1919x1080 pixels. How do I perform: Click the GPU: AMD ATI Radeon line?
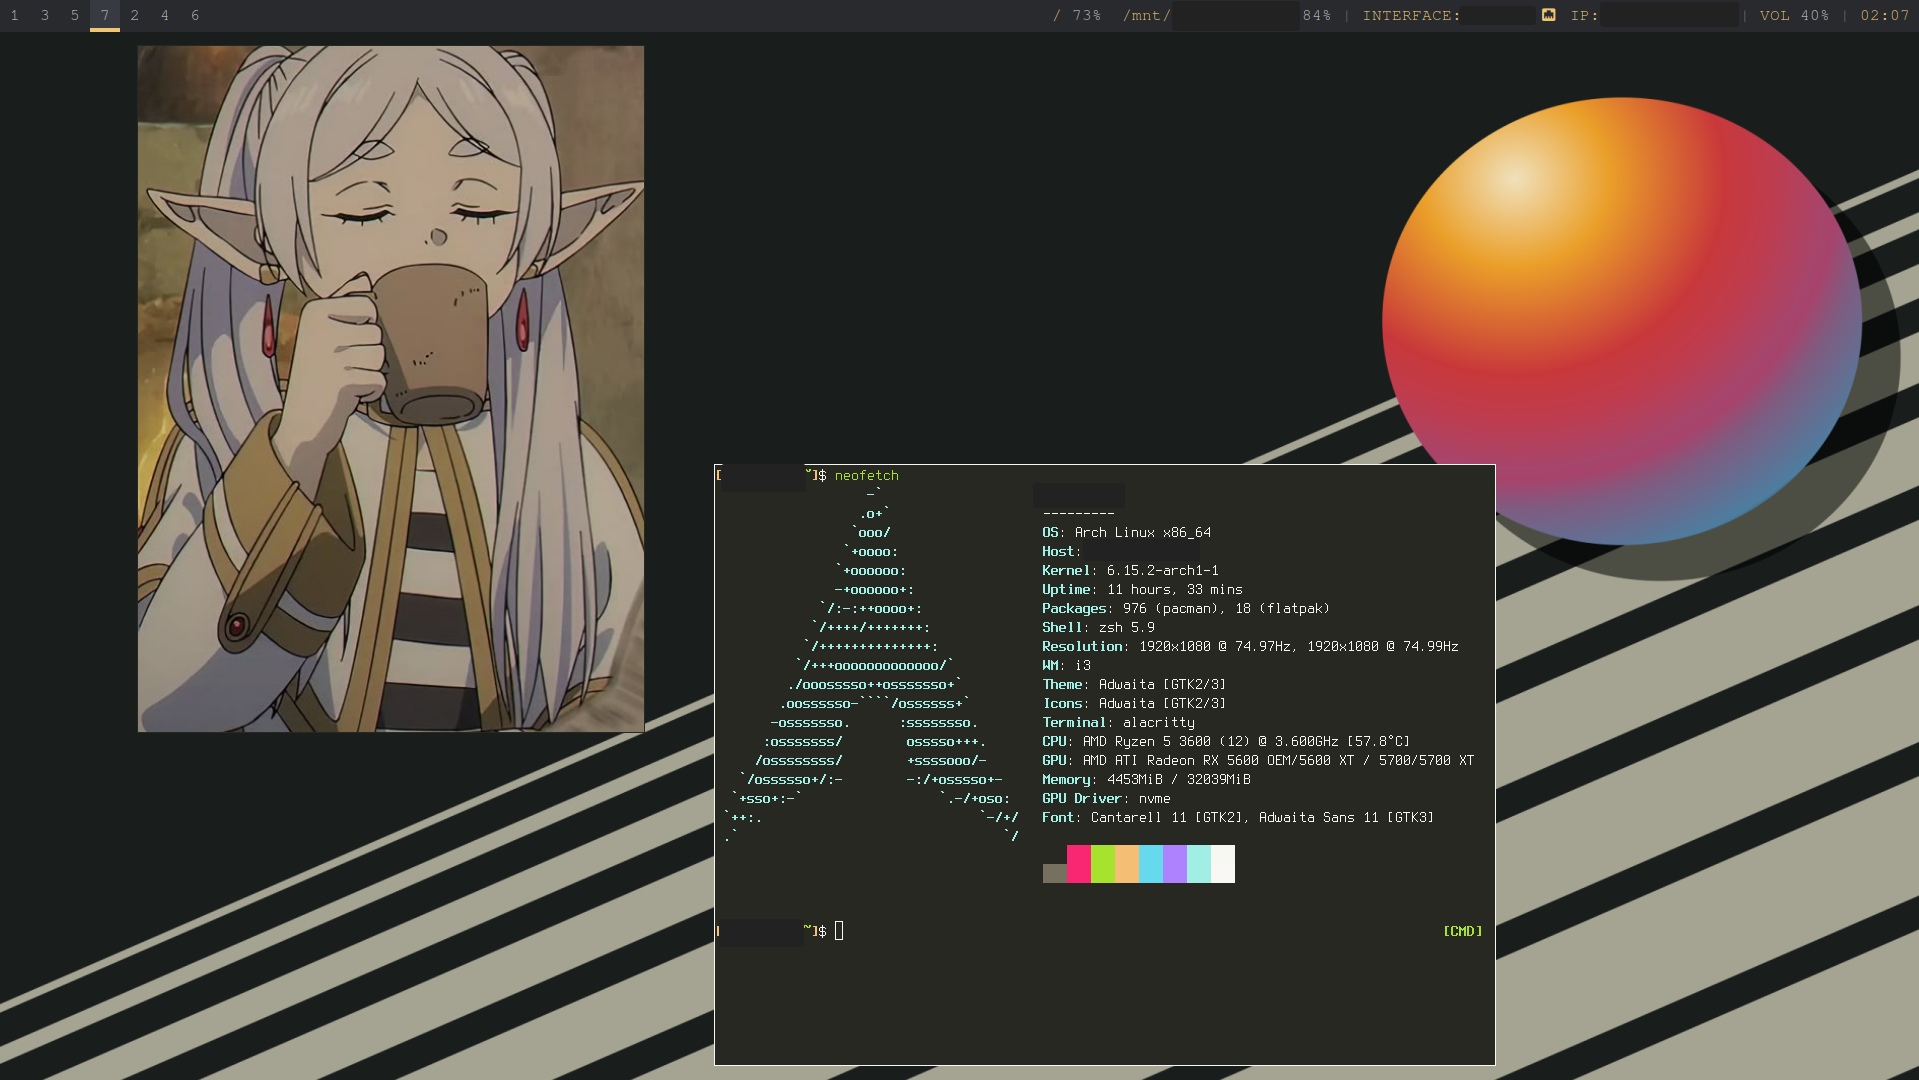1258,761
